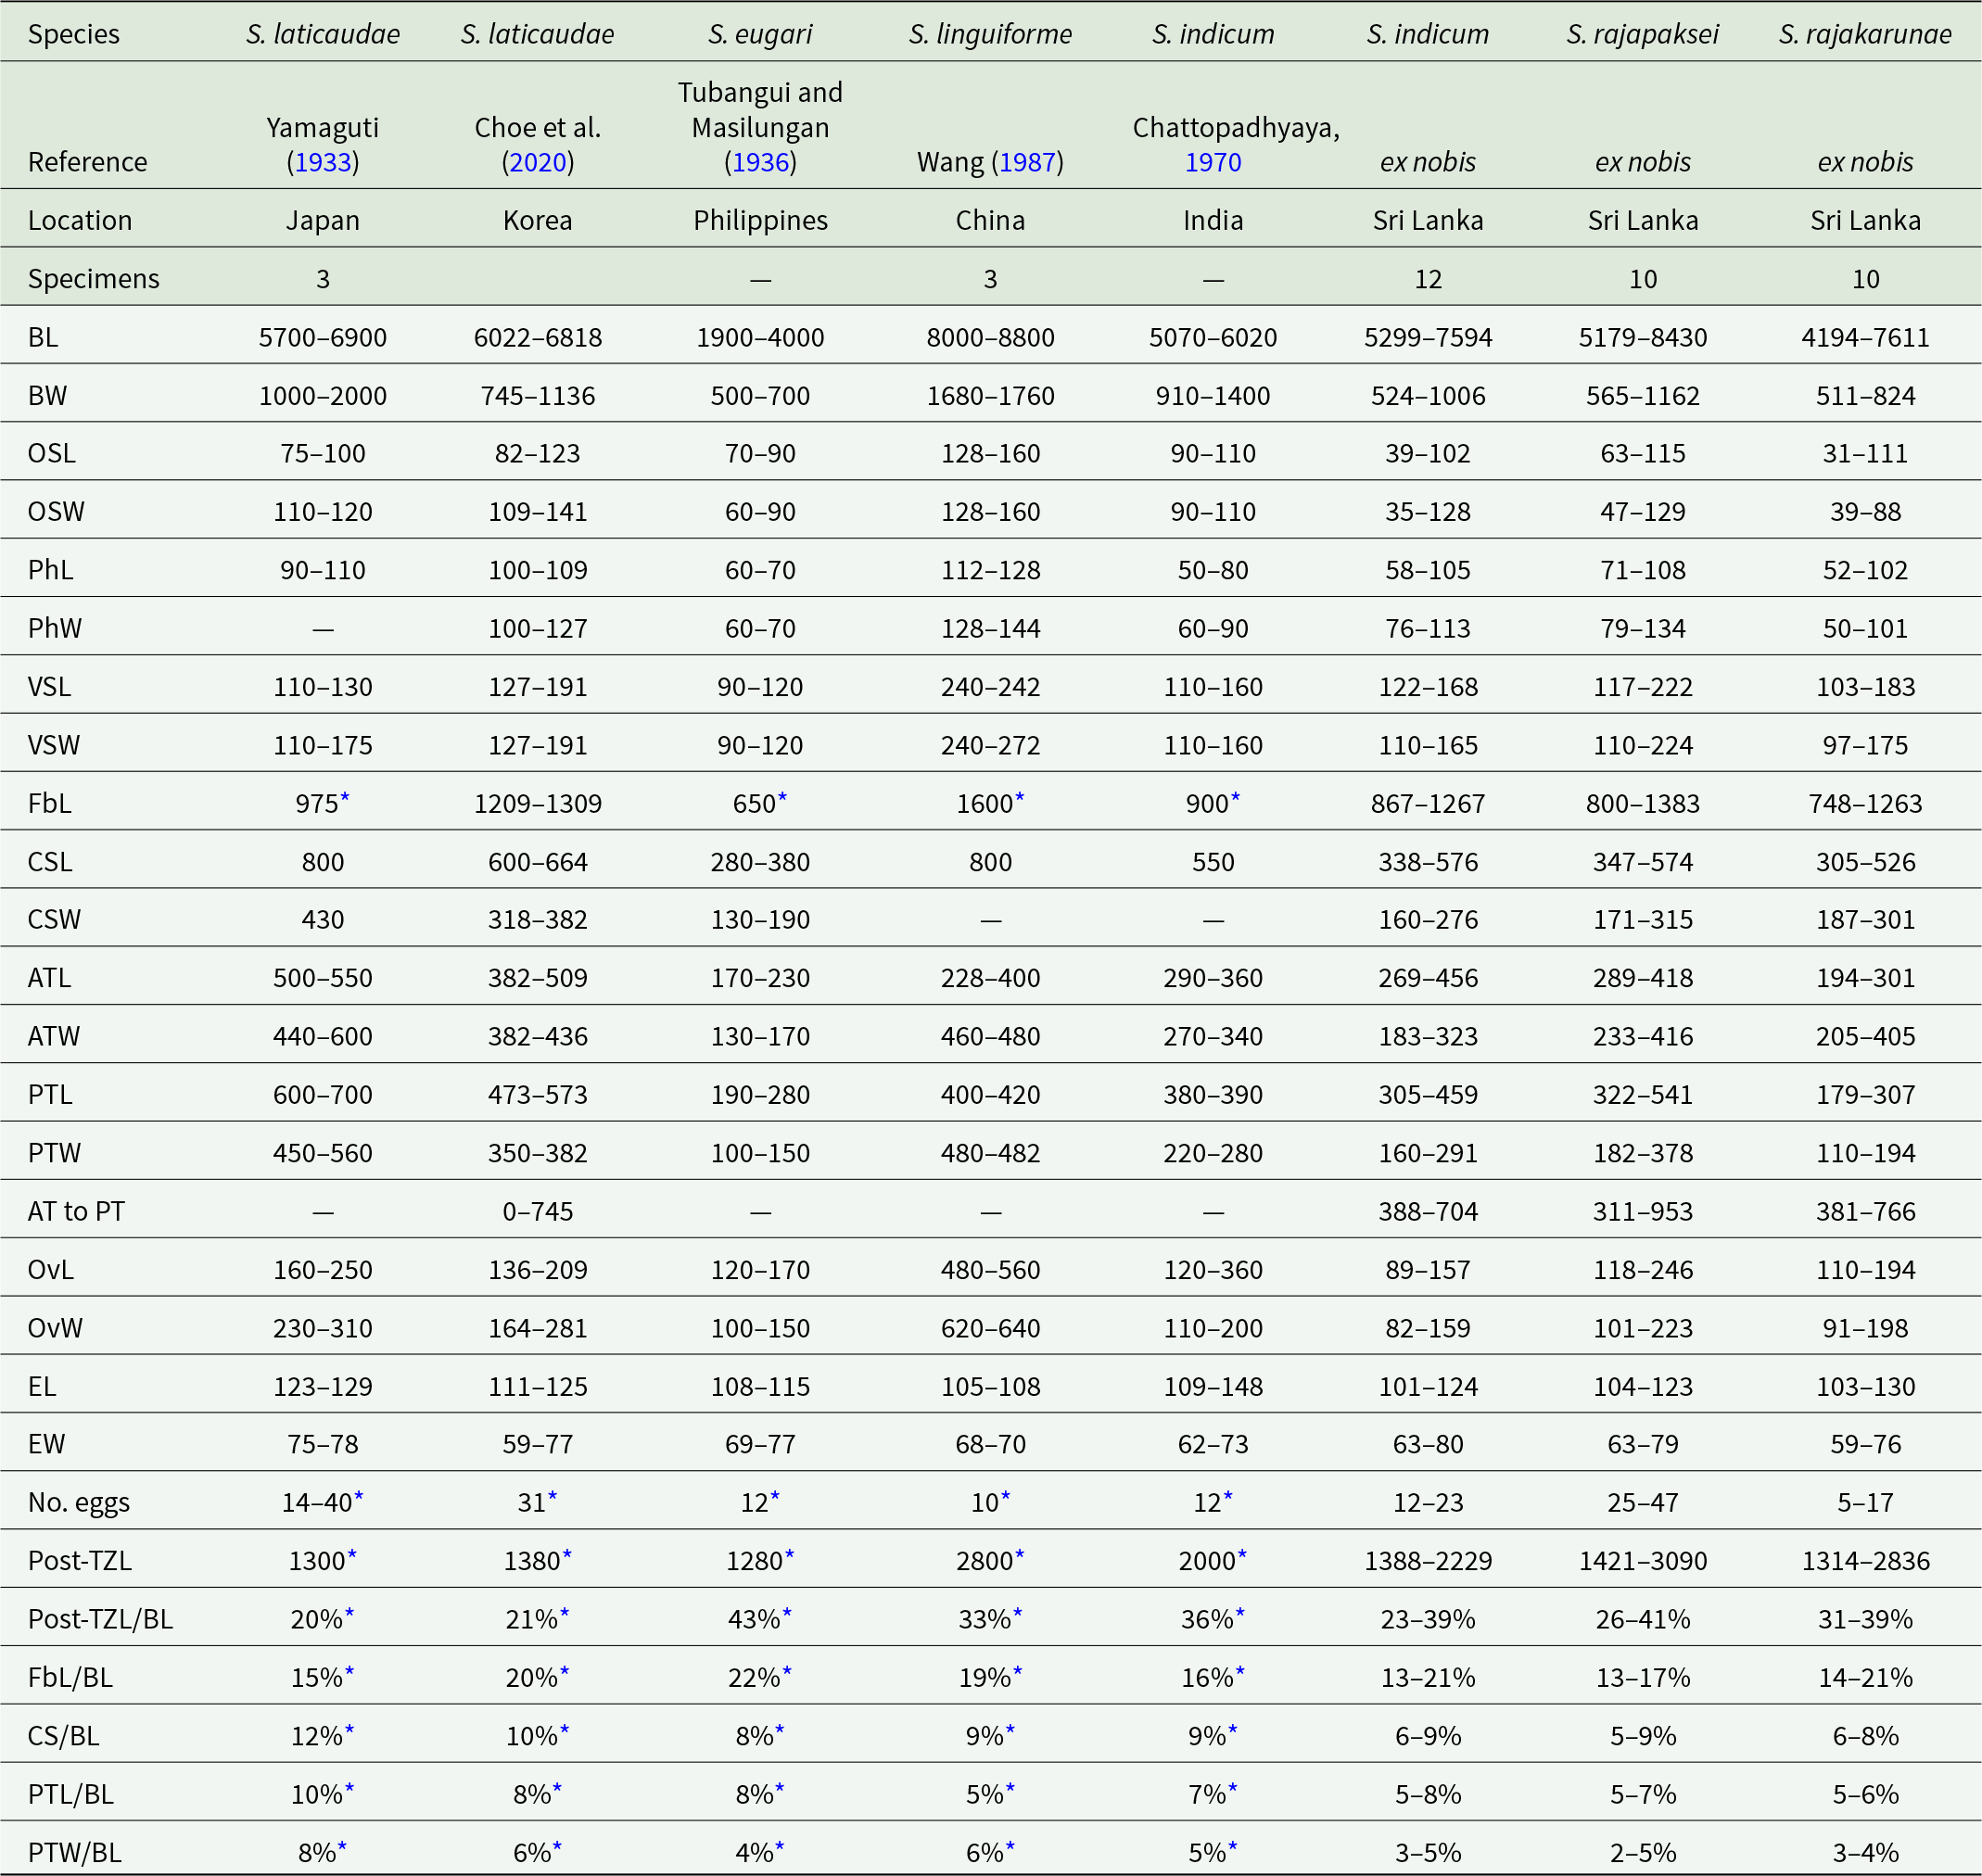Viewport: 1982px width, 1876px height.
Task: Click the asterisk after 43% value
Action: pyautogui.click(x=787, y=1612)
